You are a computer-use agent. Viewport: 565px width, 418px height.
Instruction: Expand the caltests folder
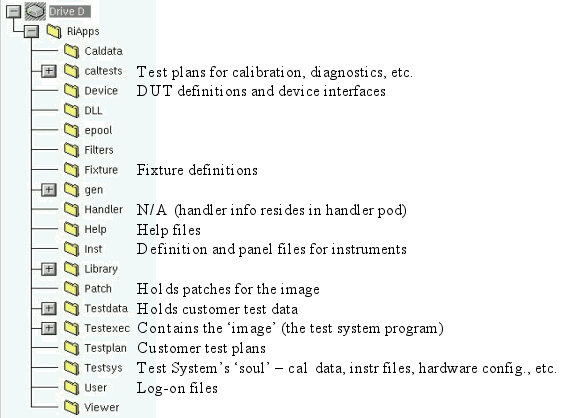(49, 71)
